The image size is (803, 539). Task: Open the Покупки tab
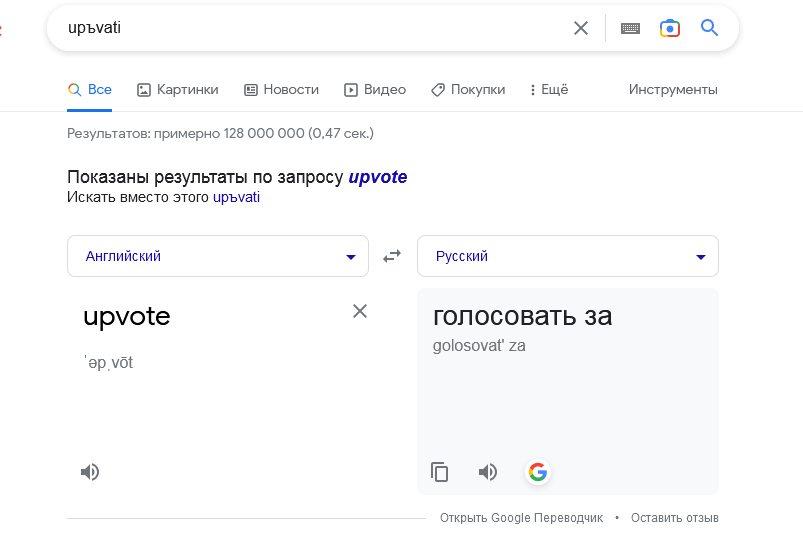click(468, 90)
